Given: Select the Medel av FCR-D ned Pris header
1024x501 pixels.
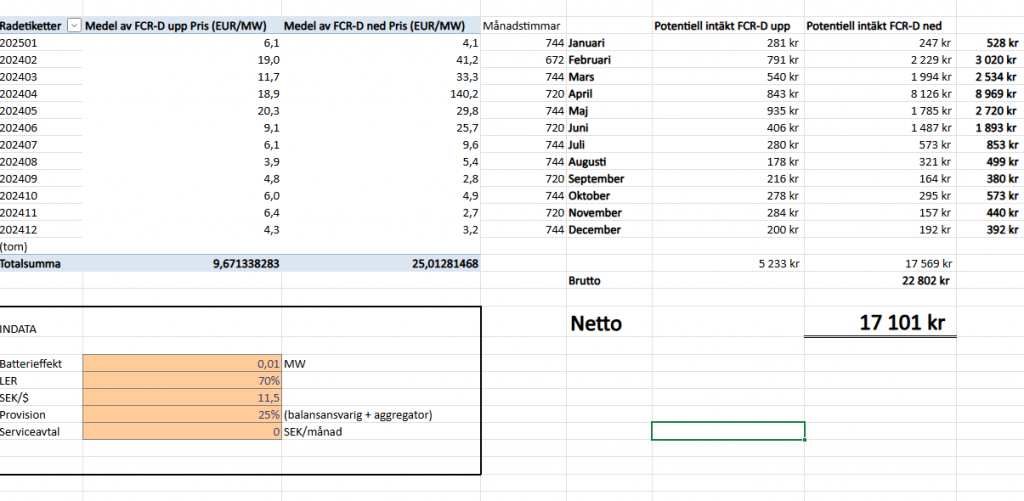Looking at the screenshot, I should tap(381, 26).
